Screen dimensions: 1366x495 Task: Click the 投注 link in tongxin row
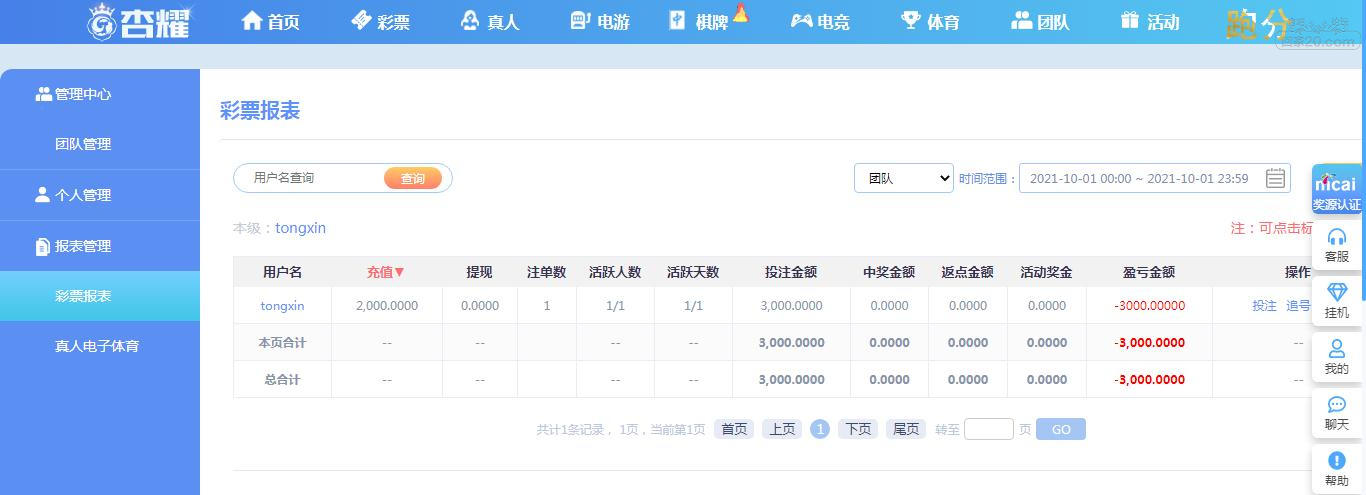point(1264,306)
